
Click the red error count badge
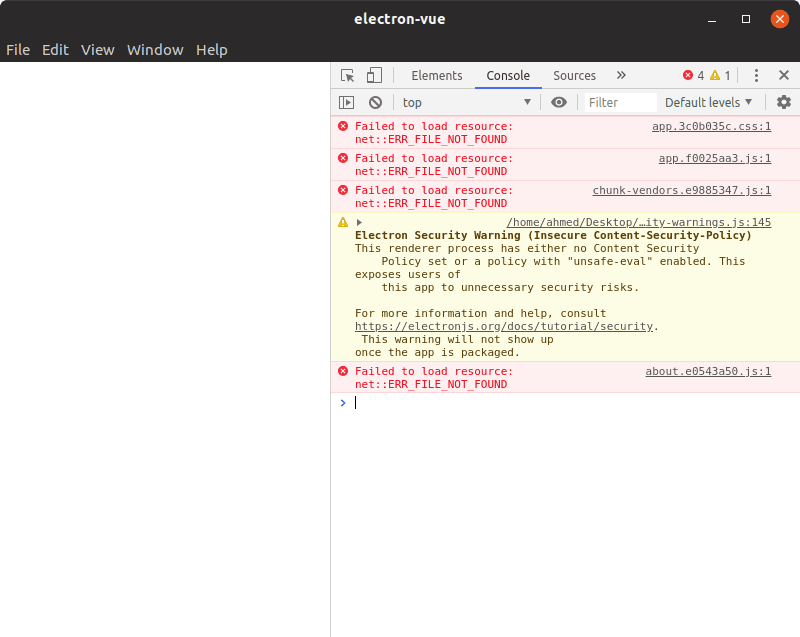693,75
